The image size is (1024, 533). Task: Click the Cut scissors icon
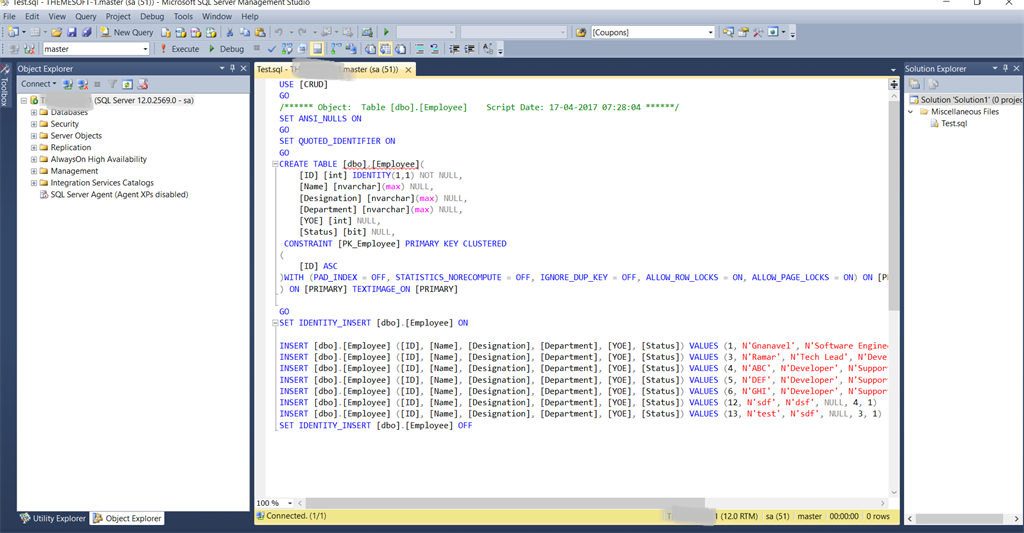tap(230, 32)
